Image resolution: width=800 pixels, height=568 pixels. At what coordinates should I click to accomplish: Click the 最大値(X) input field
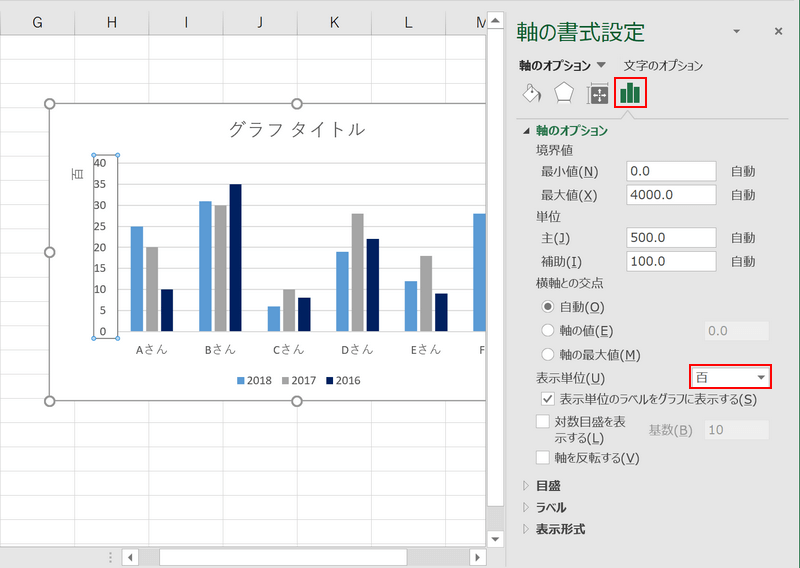[x=671, y=195]
